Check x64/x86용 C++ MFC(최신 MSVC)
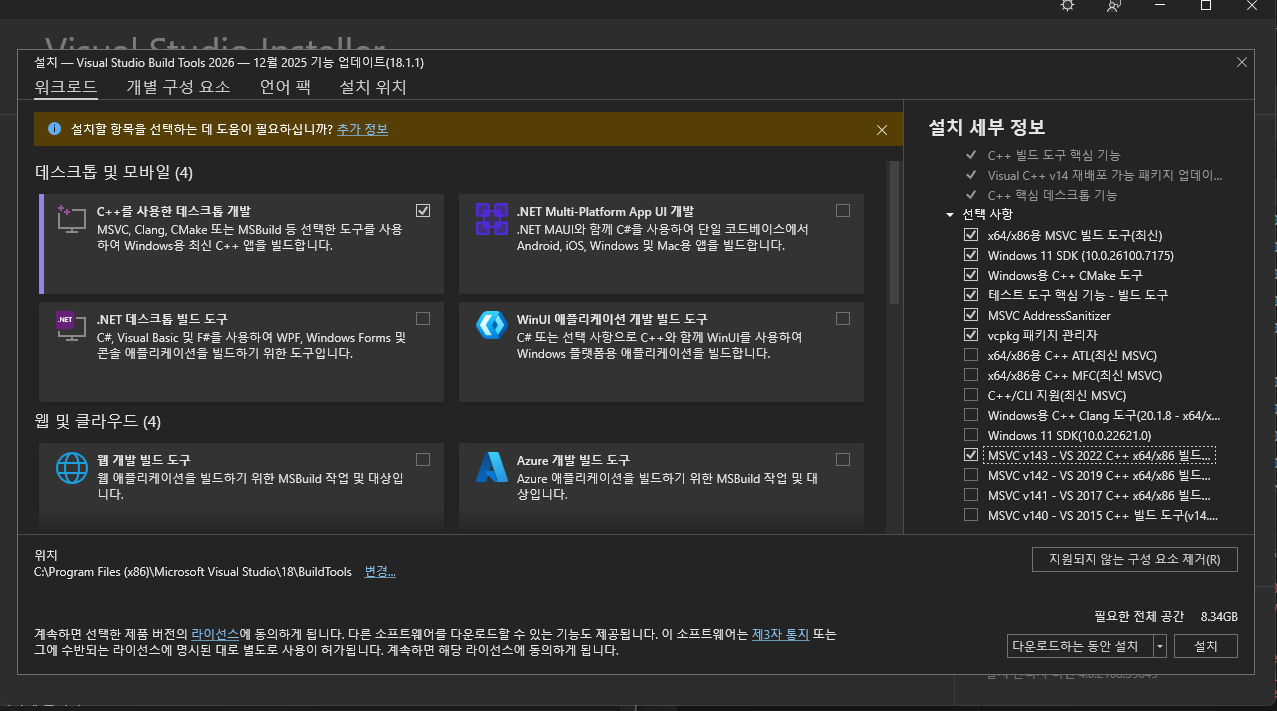 (971, 375)
